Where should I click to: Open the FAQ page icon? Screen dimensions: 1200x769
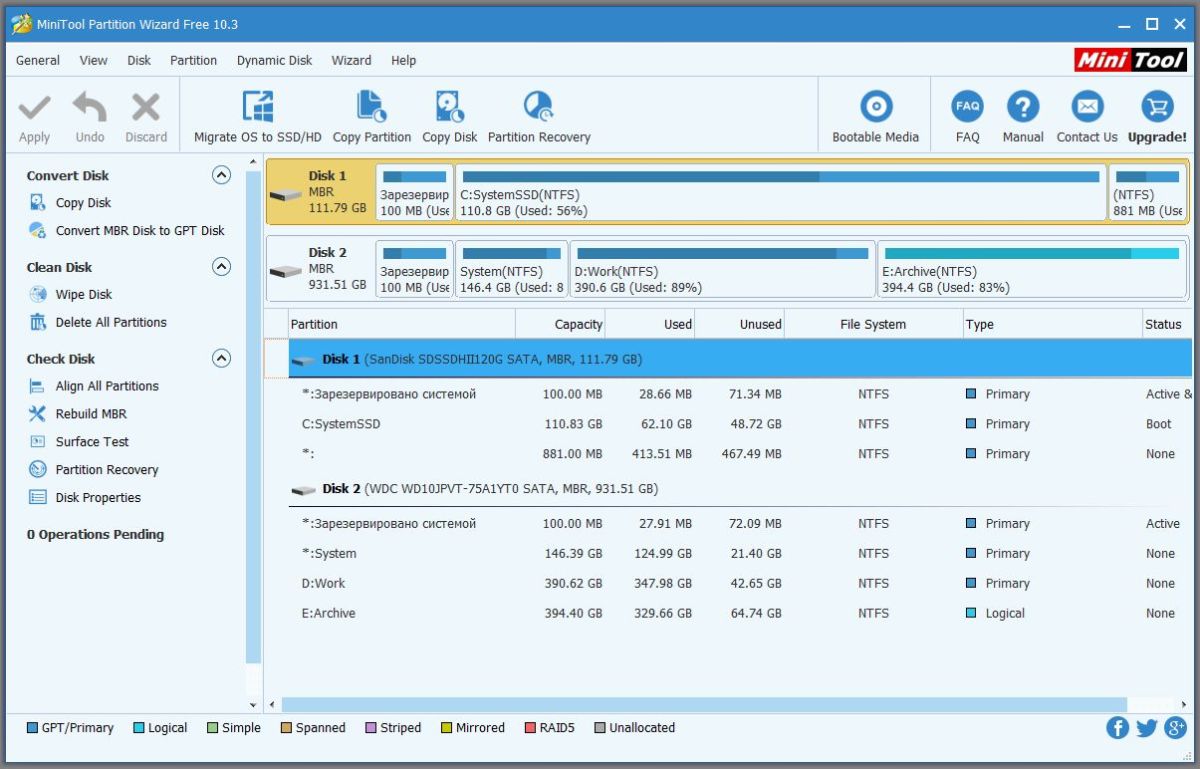click(x=967, y=106)
